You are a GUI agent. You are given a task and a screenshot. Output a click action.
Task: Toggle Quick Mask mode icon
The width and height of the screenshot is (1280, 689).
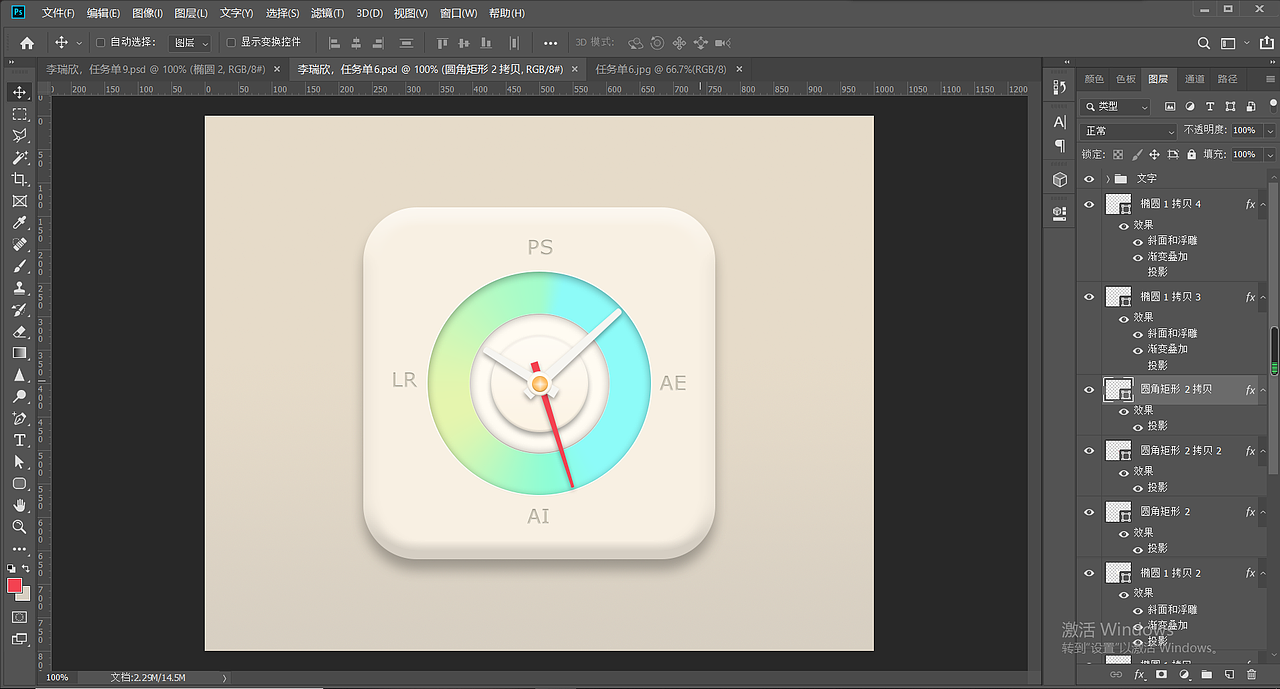tap(19, 616)
